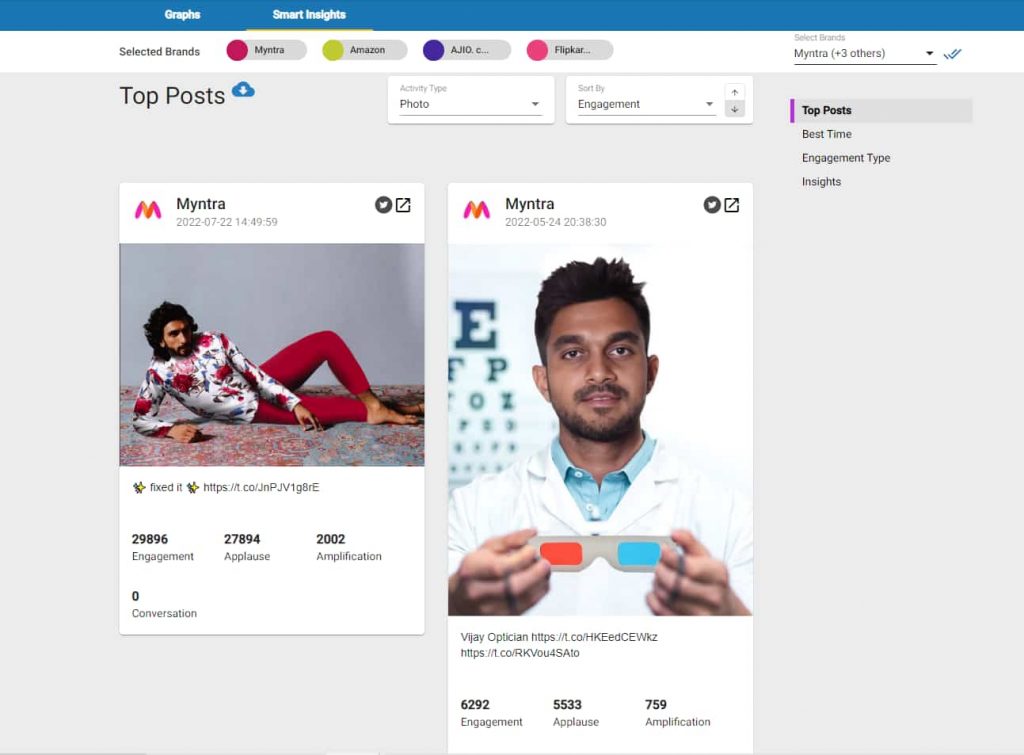
Task: Go to Best Time section
Action: 827,134
